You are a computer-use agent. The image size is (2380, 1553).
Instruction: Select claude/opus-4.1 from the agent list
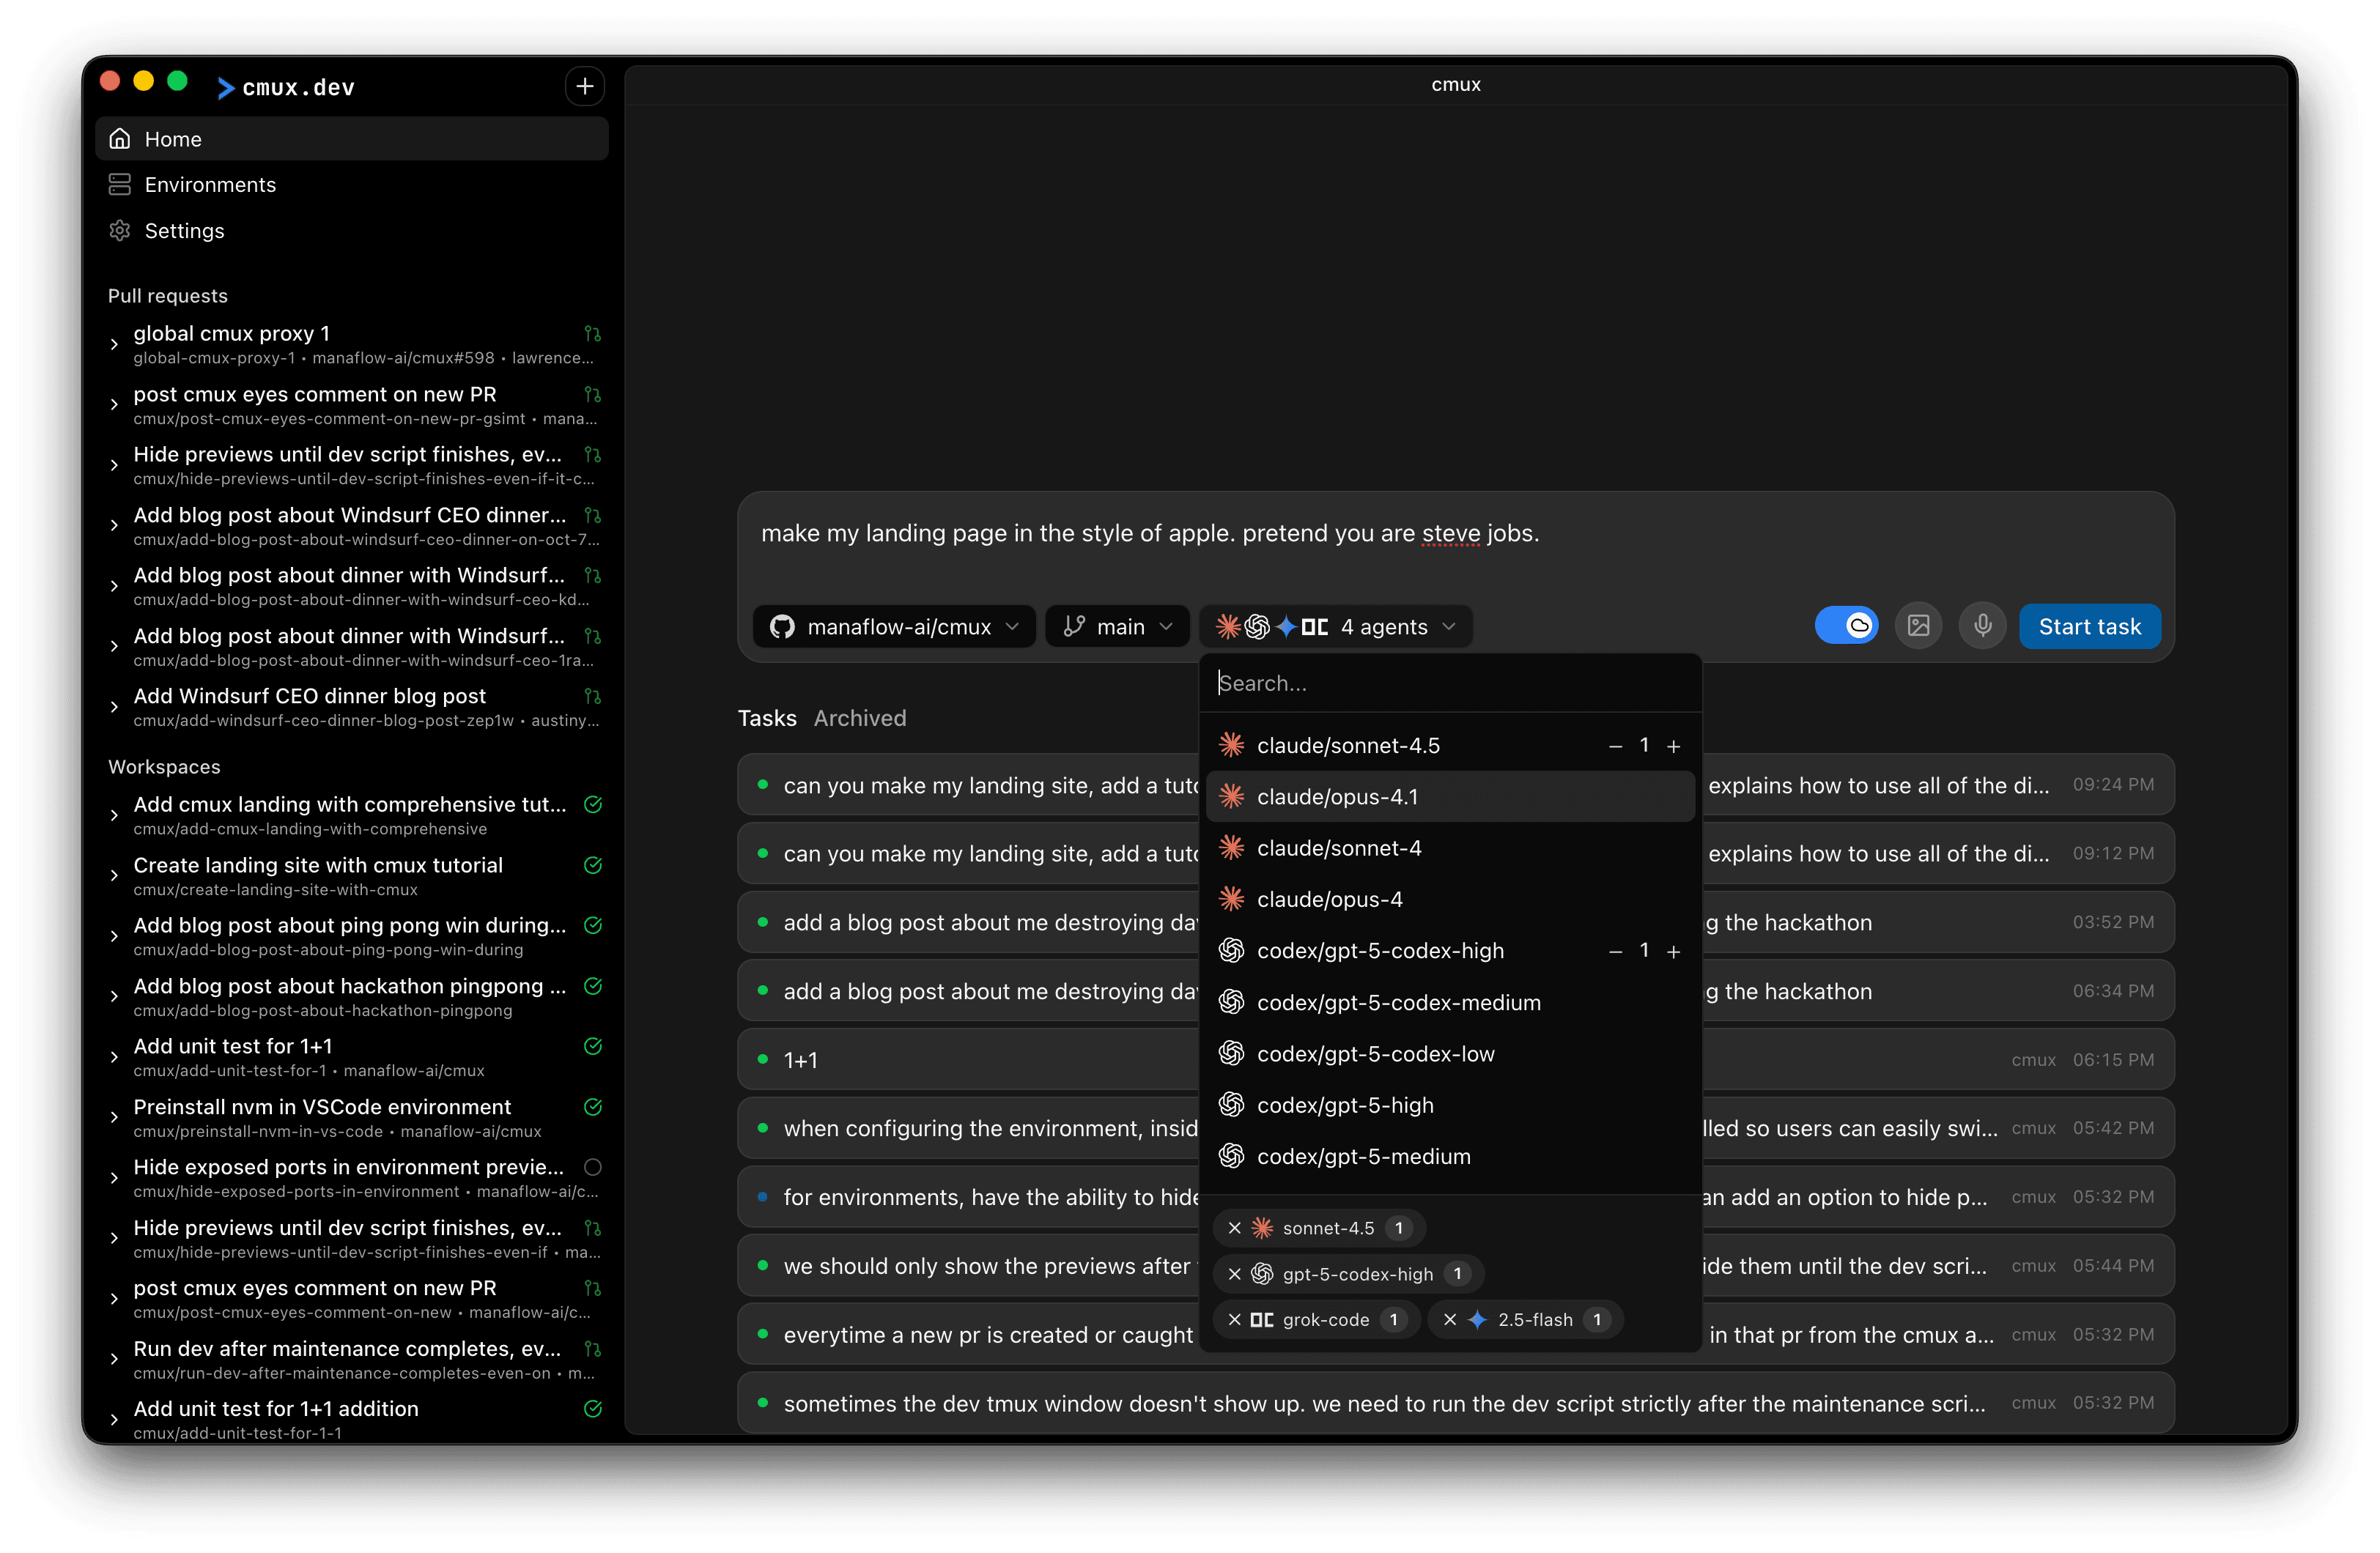pyautogui.click(x=1337, y=796)
